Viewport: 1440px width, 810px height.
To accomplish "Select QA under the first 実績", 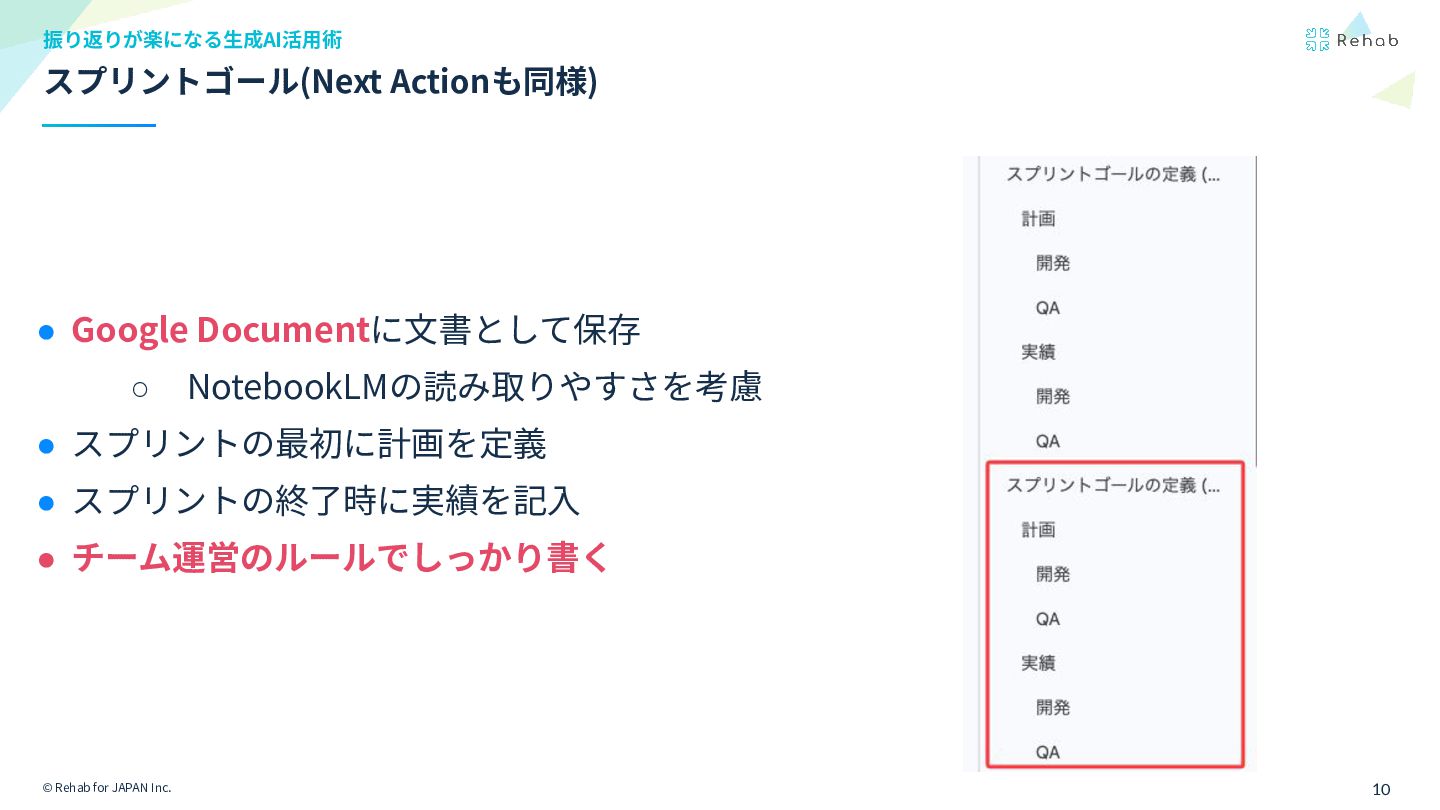I will coord(1048,441).
